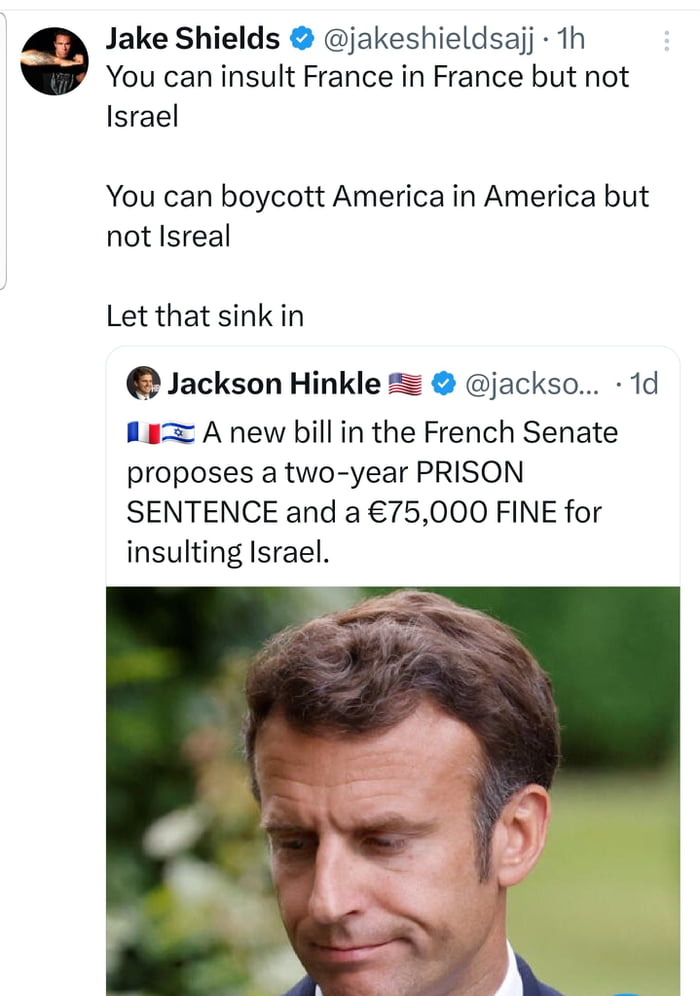Click the US flag emoji beside Jackson Hinkle
This screenshot has width=700, height=996.
(405, 383)
